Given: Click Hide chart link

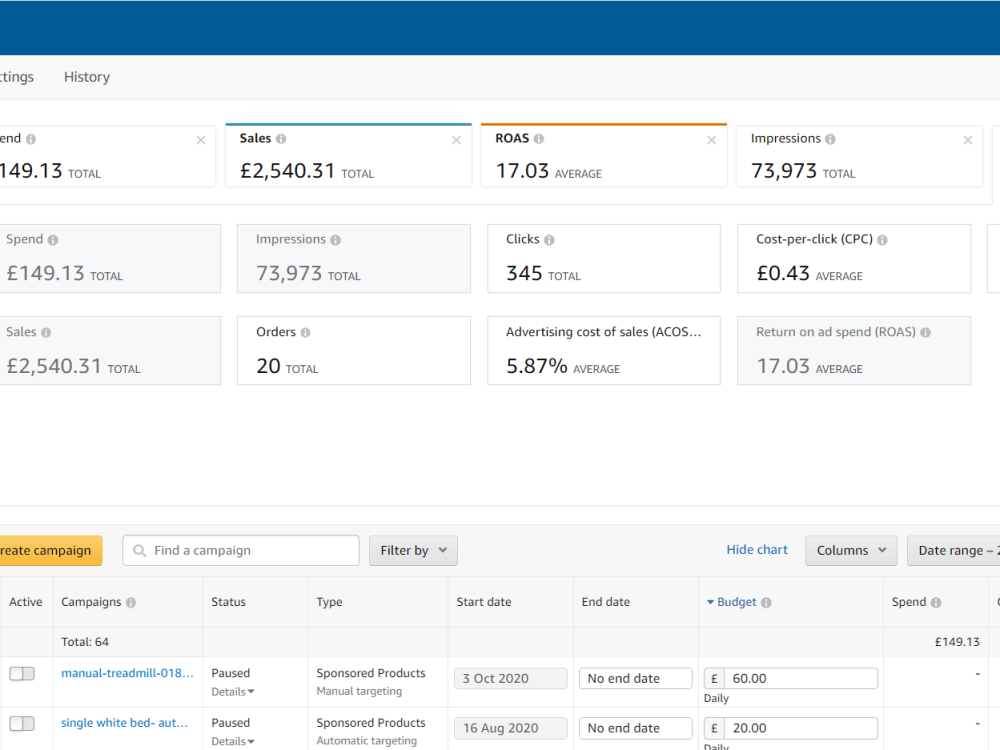Looking at the screenshot, I should (x=757, y=550).
